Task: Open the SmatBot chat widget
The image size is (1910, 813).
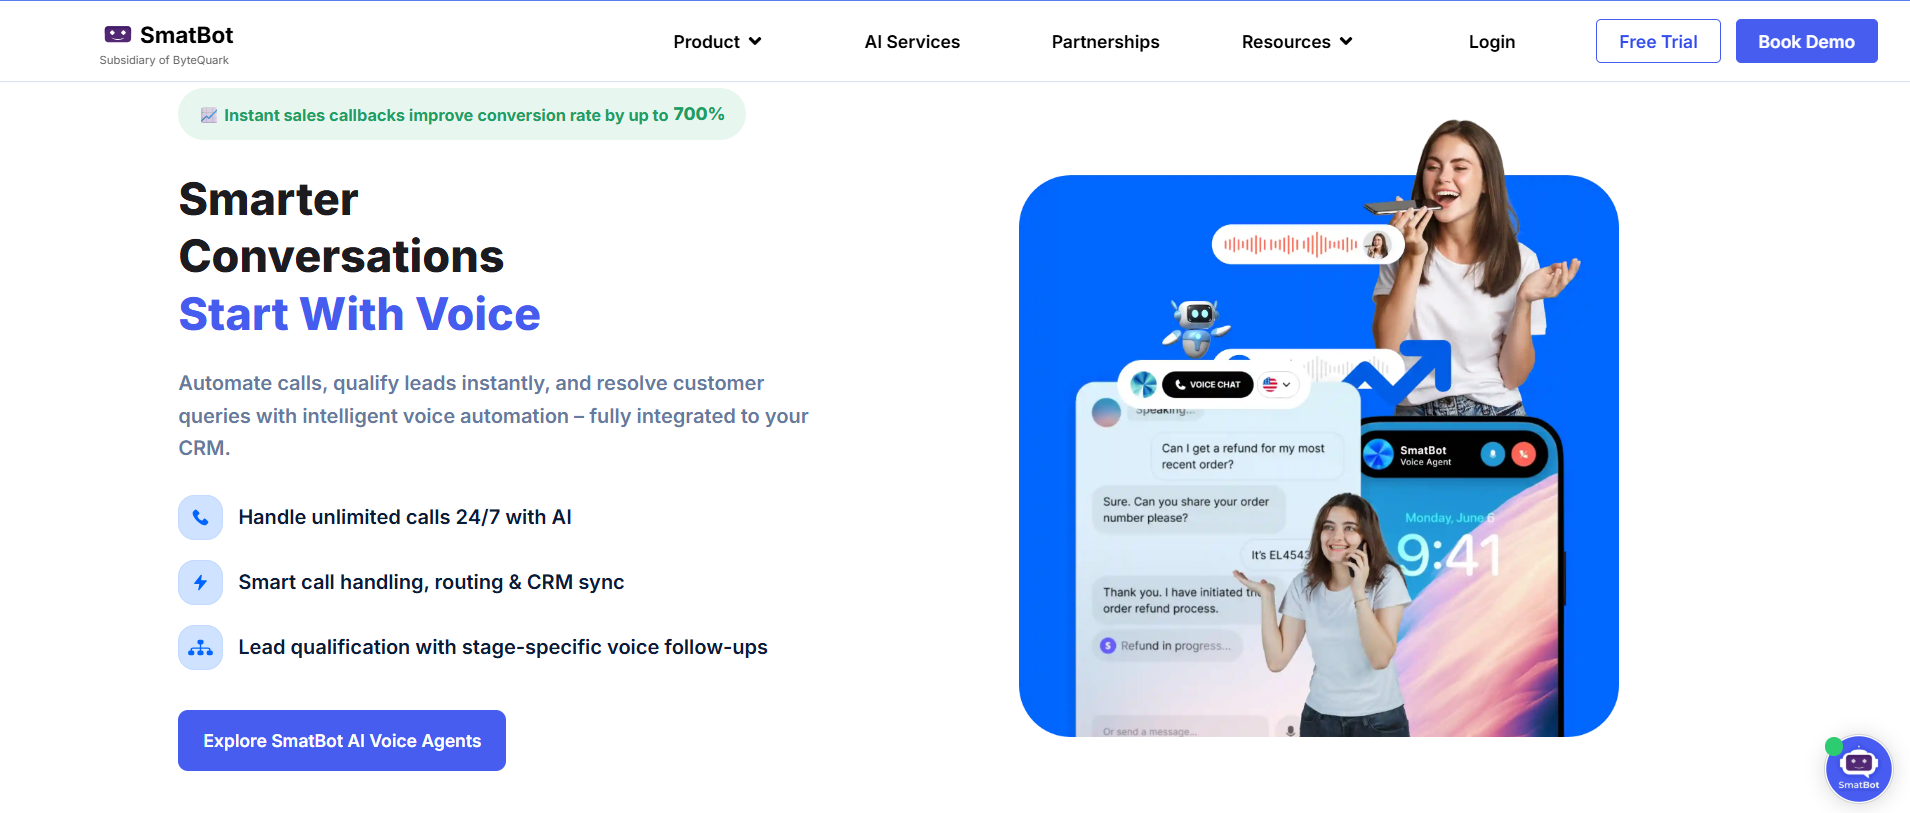Action: pos(1858,769)
